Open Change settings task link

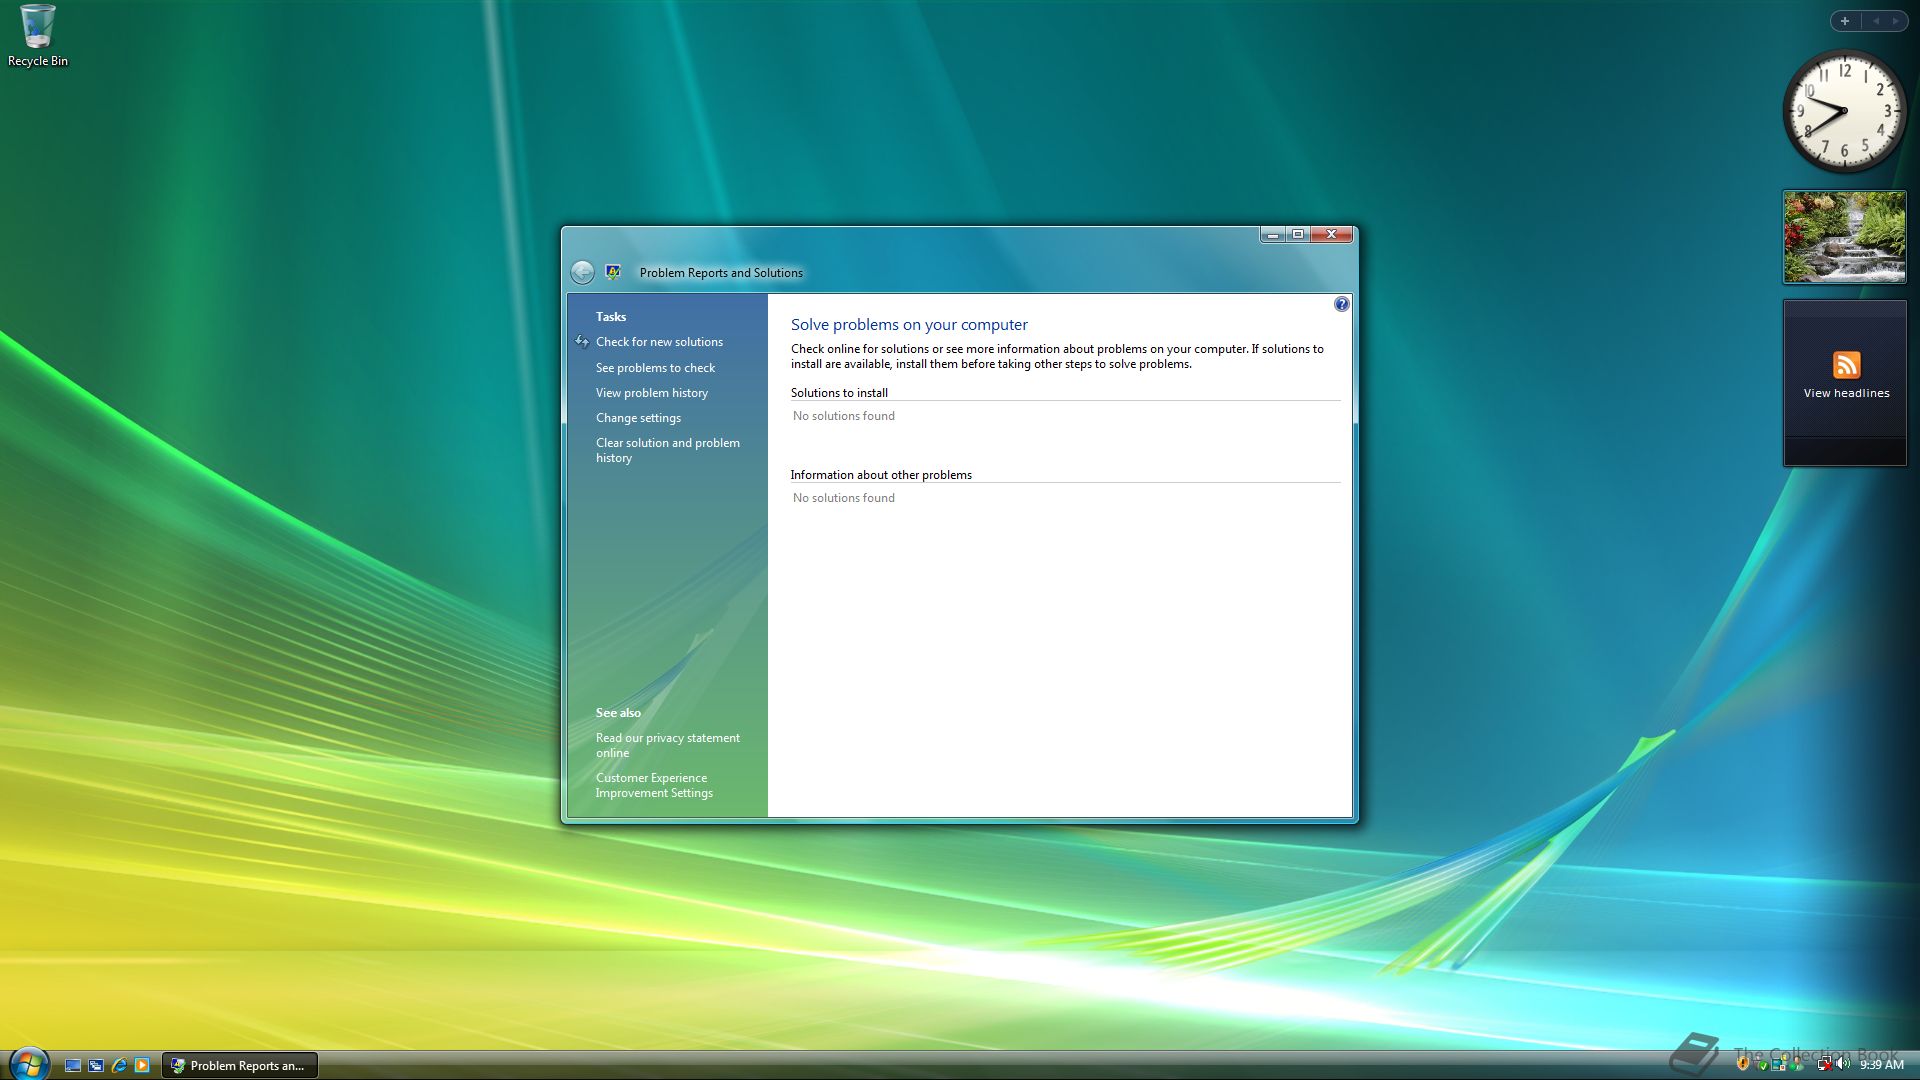[638, 418]
